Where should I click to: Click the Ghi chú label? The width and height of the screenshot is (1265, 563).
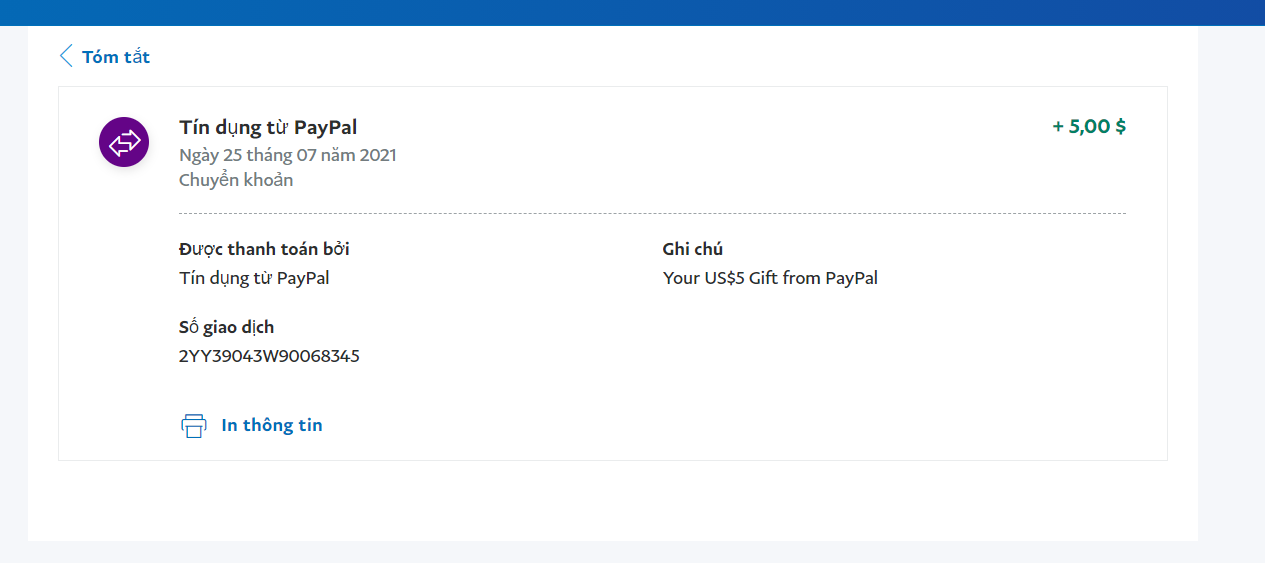[x=692, y=249]
